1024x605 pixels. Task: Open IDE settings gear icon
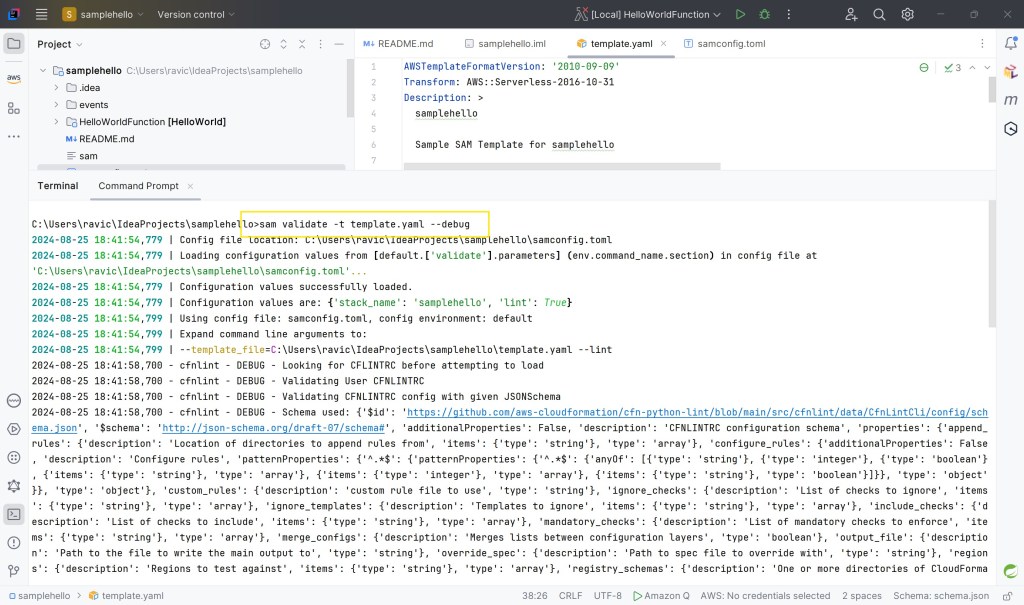[907, 15]
